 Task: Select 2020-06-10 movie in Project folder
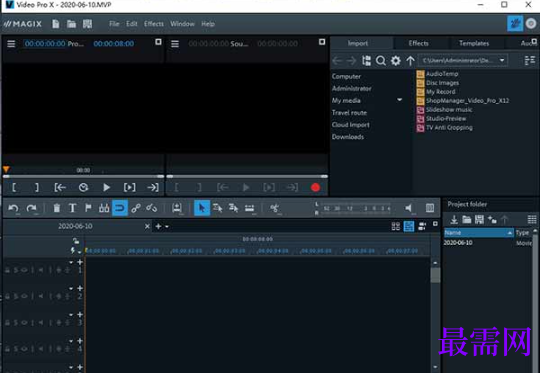458,243
